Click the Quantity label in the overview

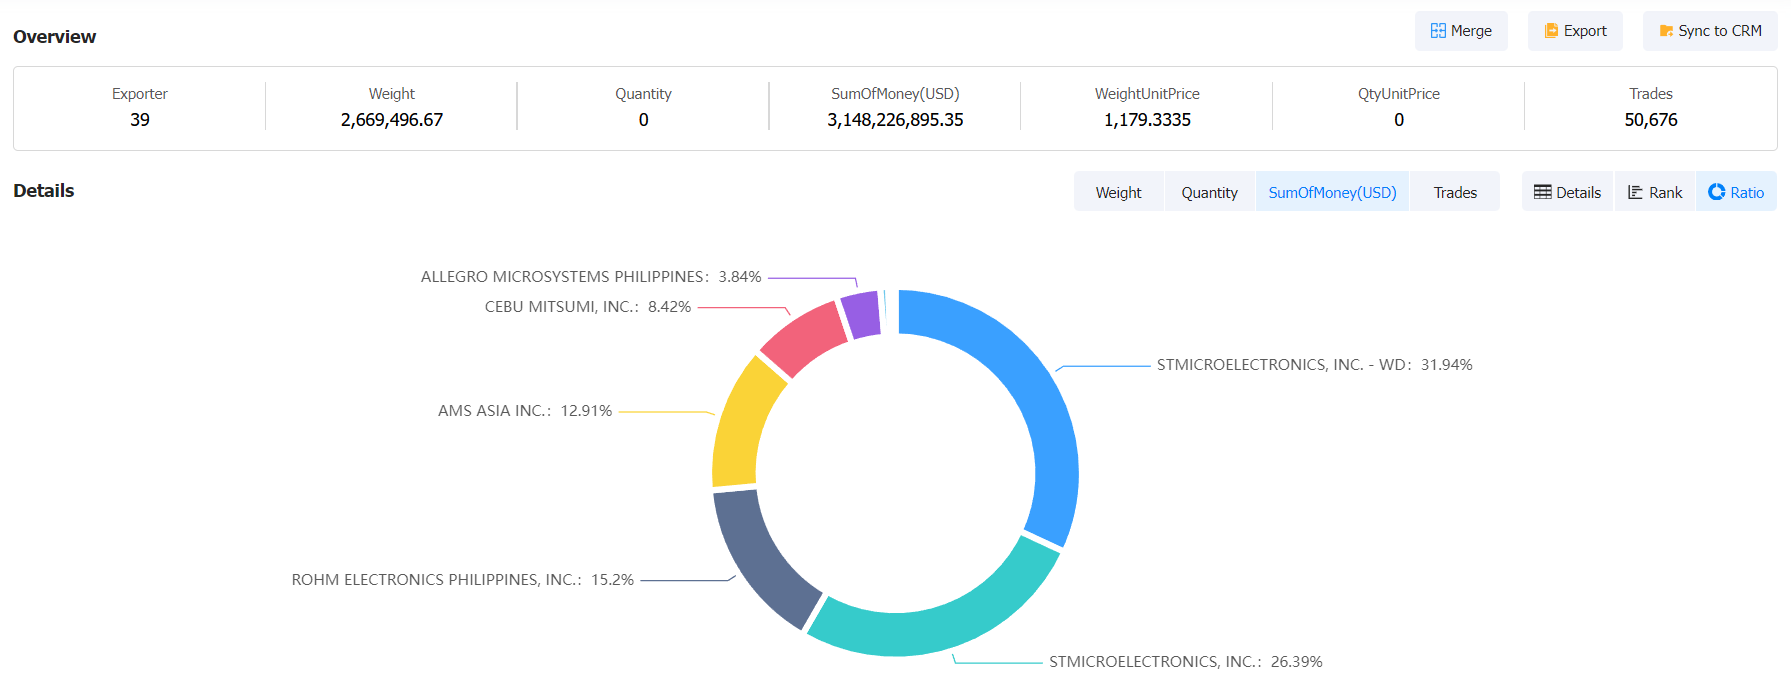pos(643,94)
